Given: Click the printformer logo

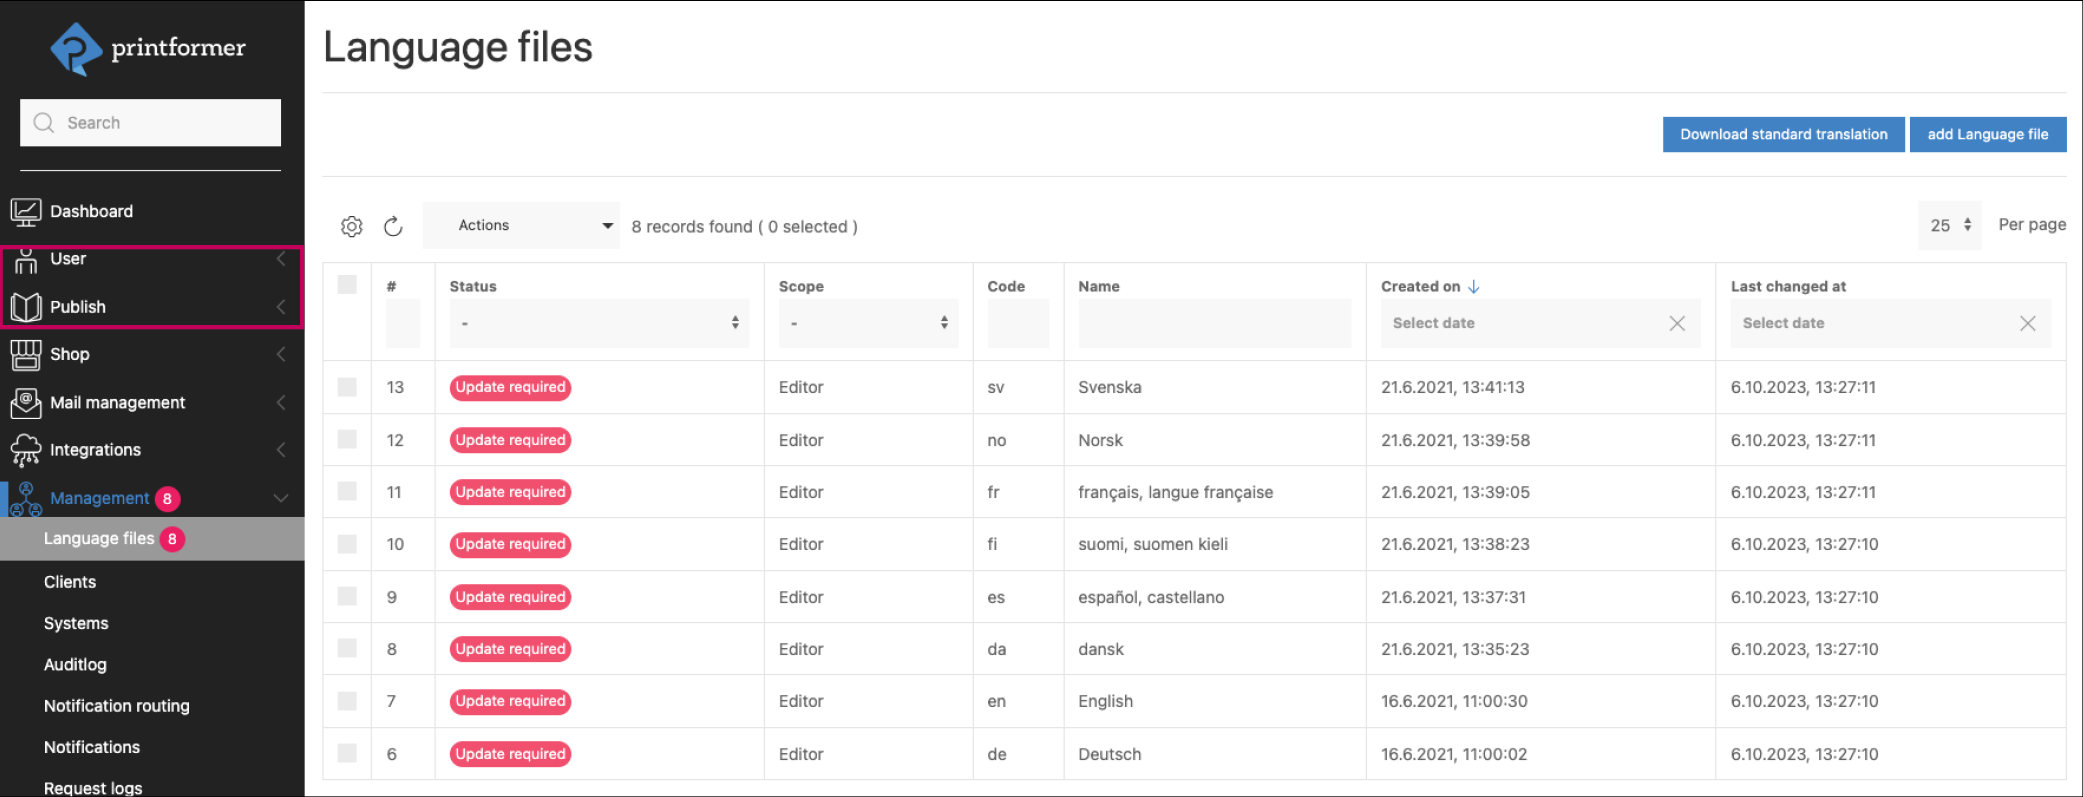Looking at the screenshot, I should tap(148, 48).
